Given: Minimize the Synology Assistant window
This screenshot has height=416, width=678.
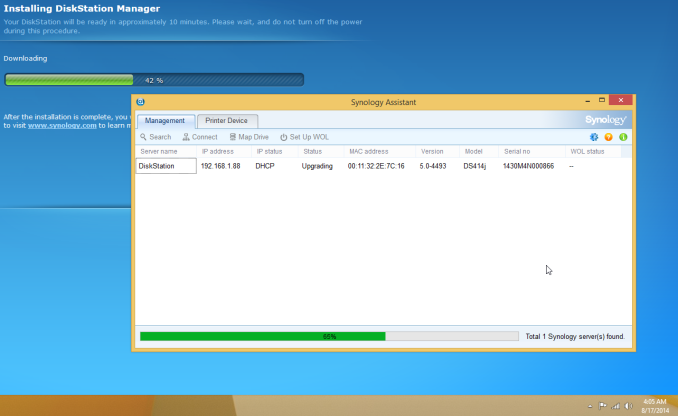Looking at the screenshot, I should coord(588,100).
